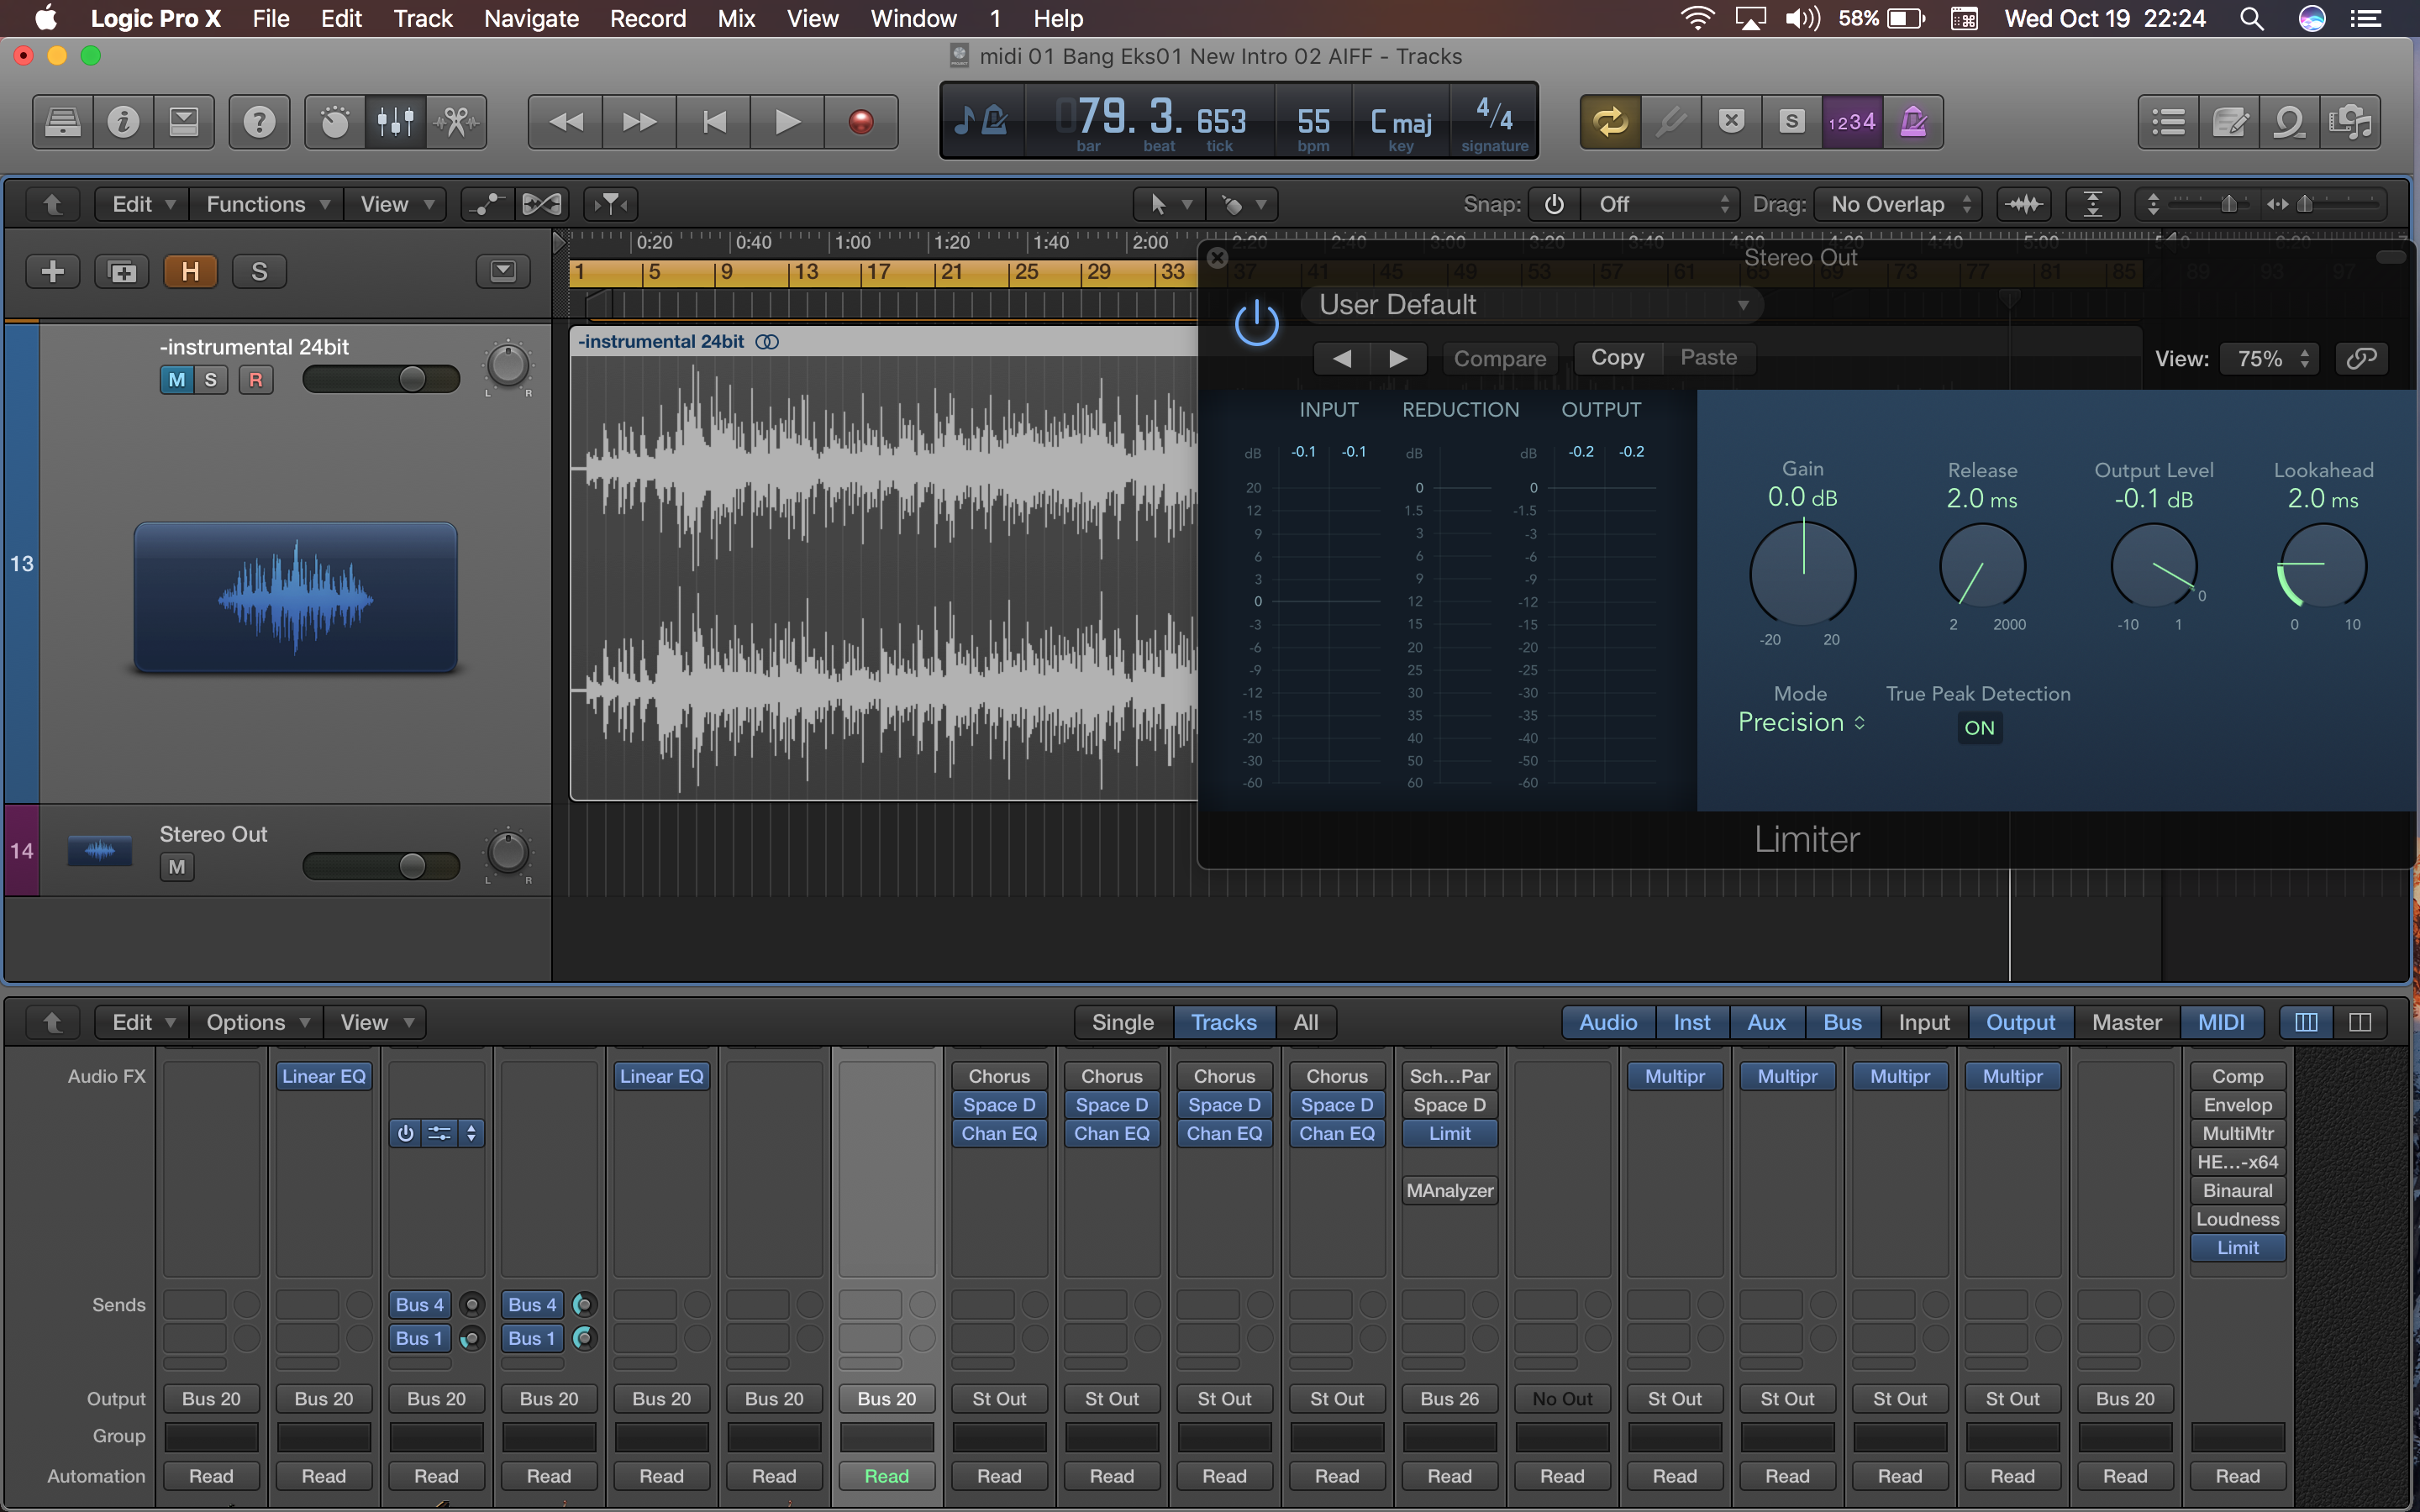Toggle Count-in 1234 button
The width and height of the screenshot is (2420, 1512).
(1852, 122)
